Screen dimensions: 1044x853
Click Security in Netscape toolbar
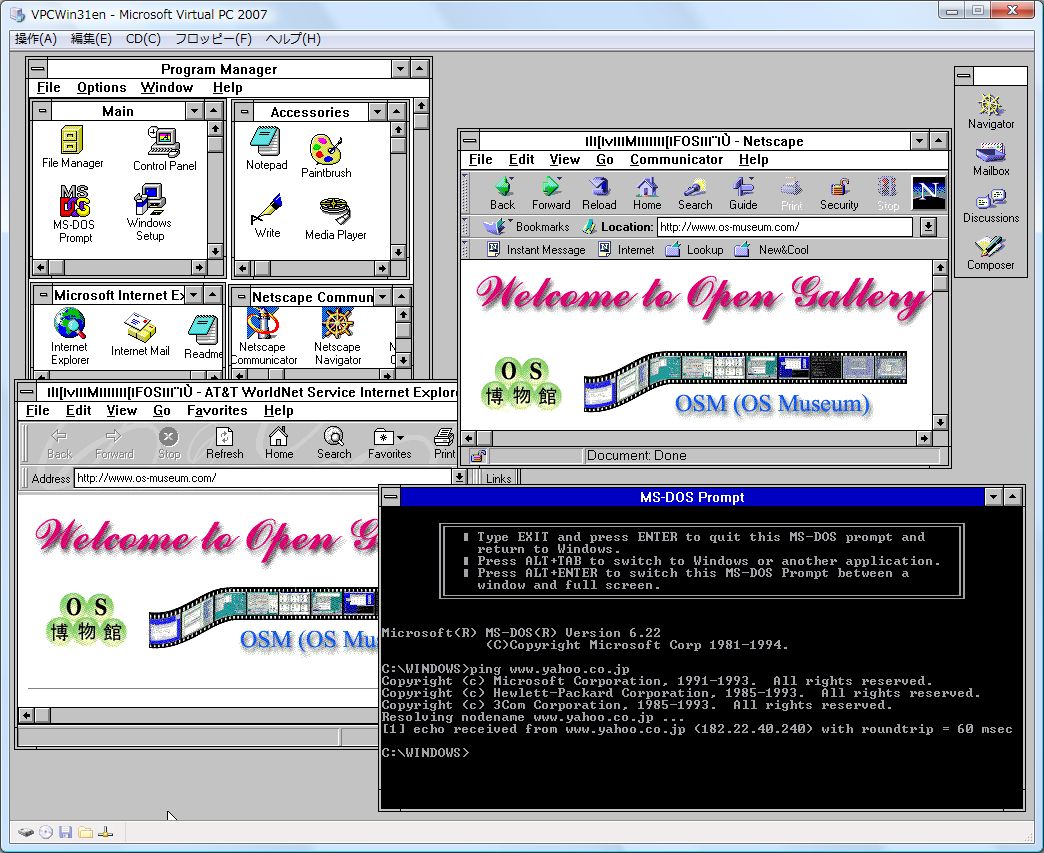pyautogui.click(x=839, y=194)
